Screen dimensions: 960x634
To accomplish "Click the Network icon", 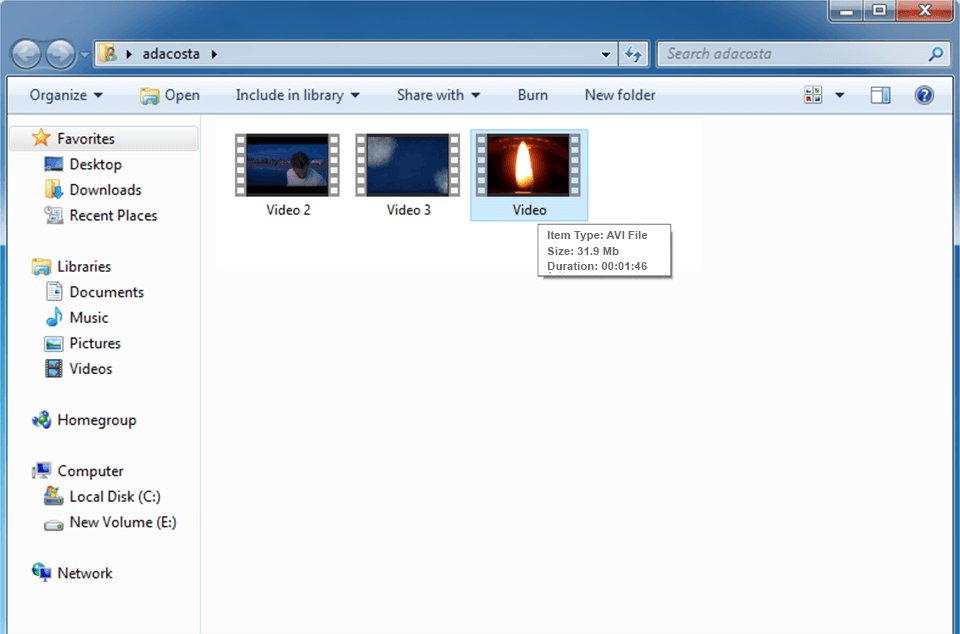I will (x=41, y=572).
